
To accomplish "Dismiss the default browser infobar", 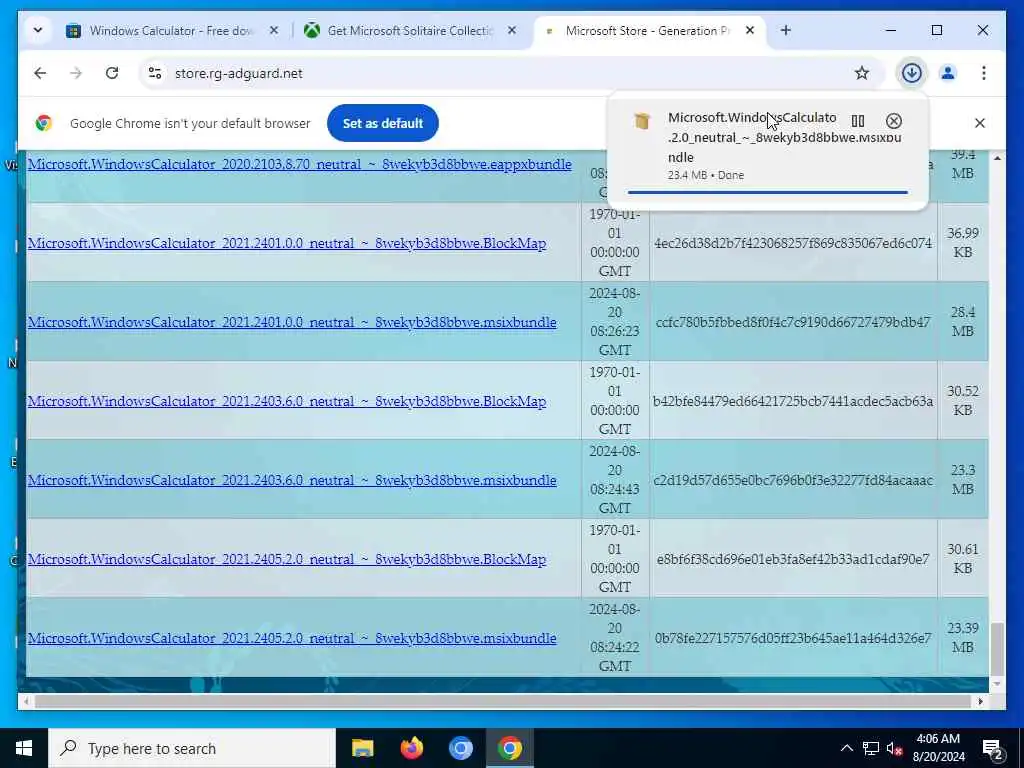I will [980, 123].
